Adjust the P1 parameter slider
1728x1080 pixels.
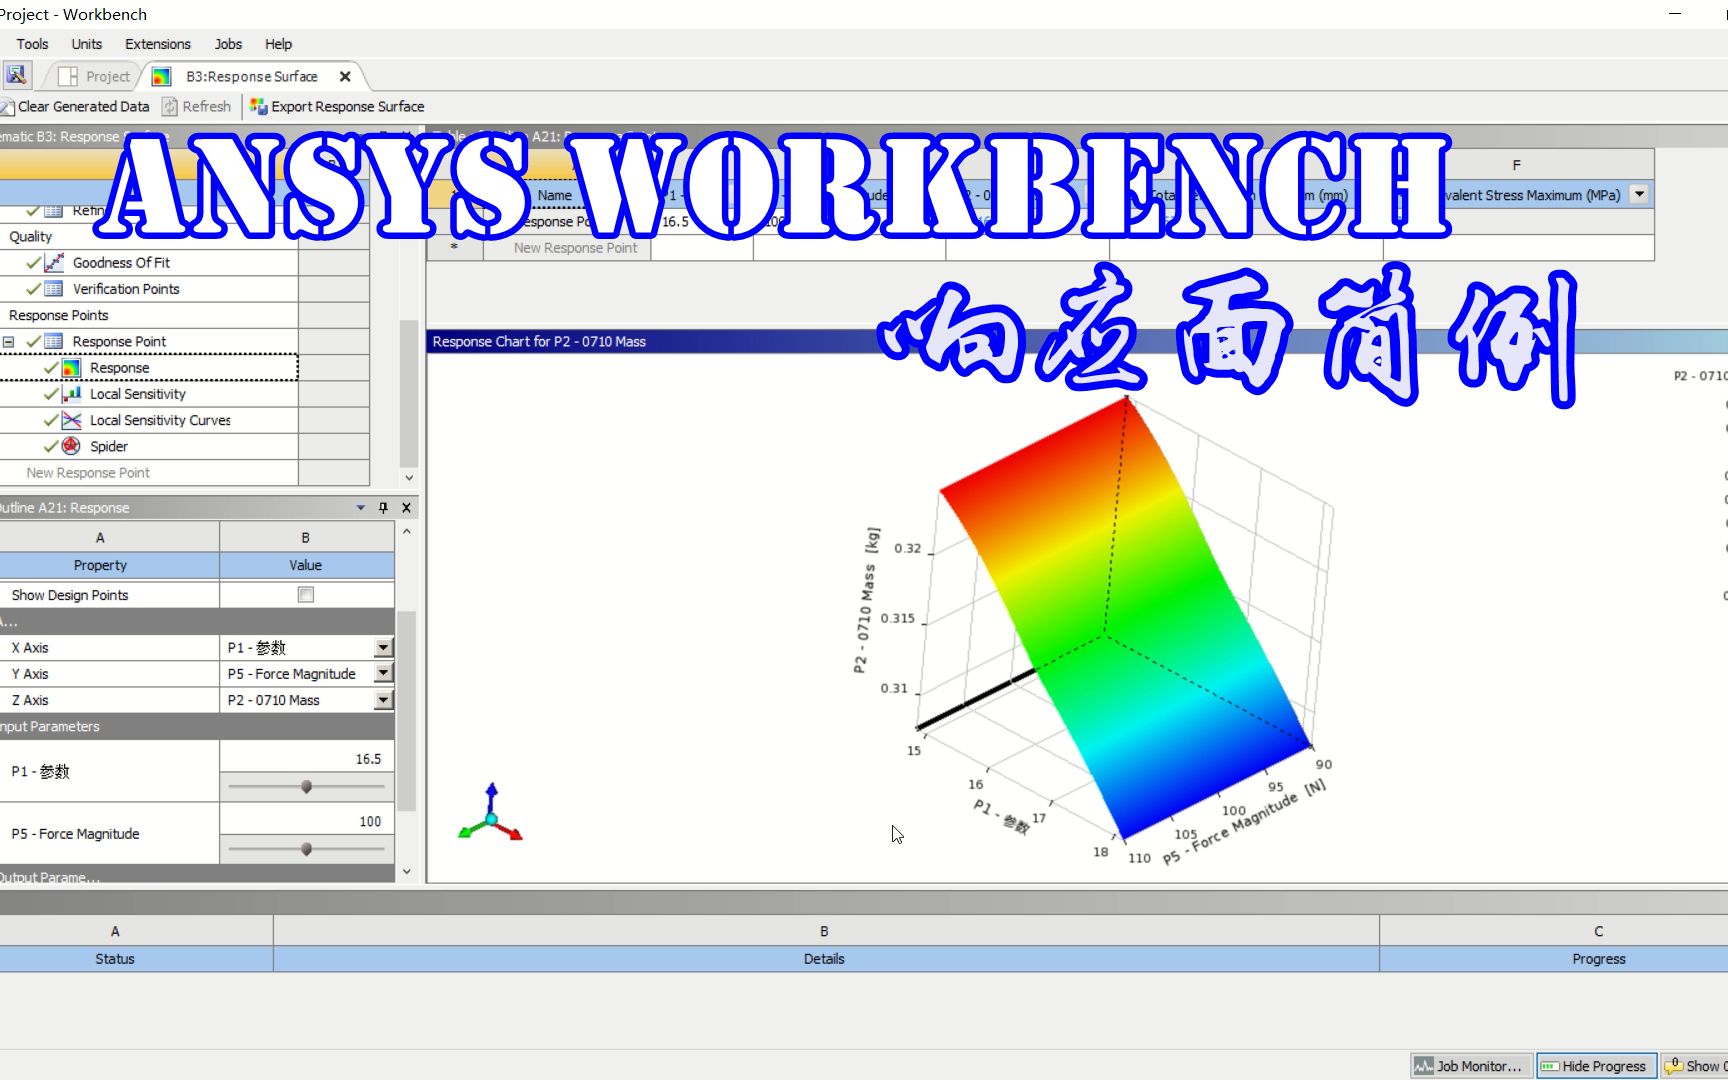coord(307,787)
